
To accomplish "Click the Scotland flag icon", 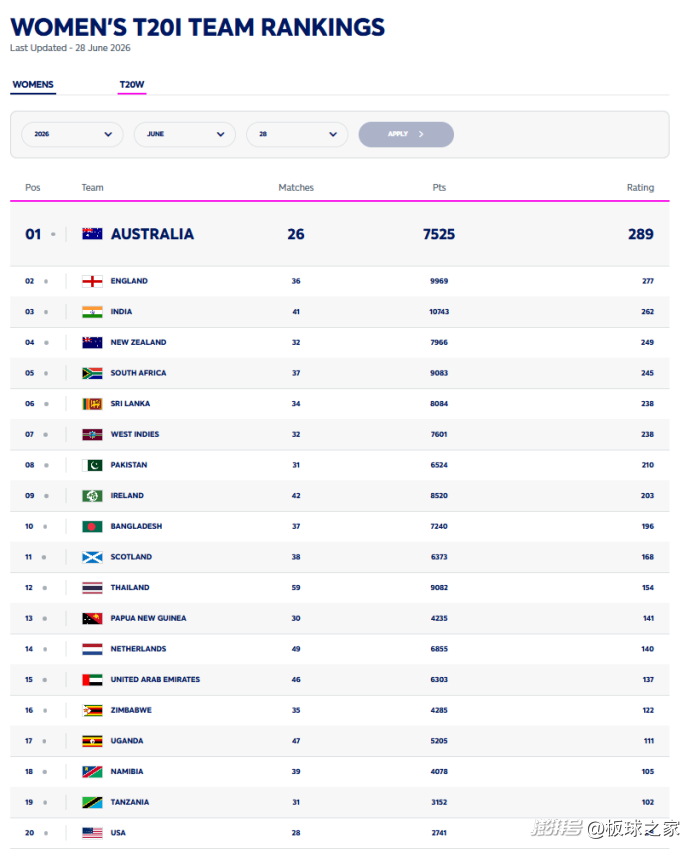I will [92, 557].
